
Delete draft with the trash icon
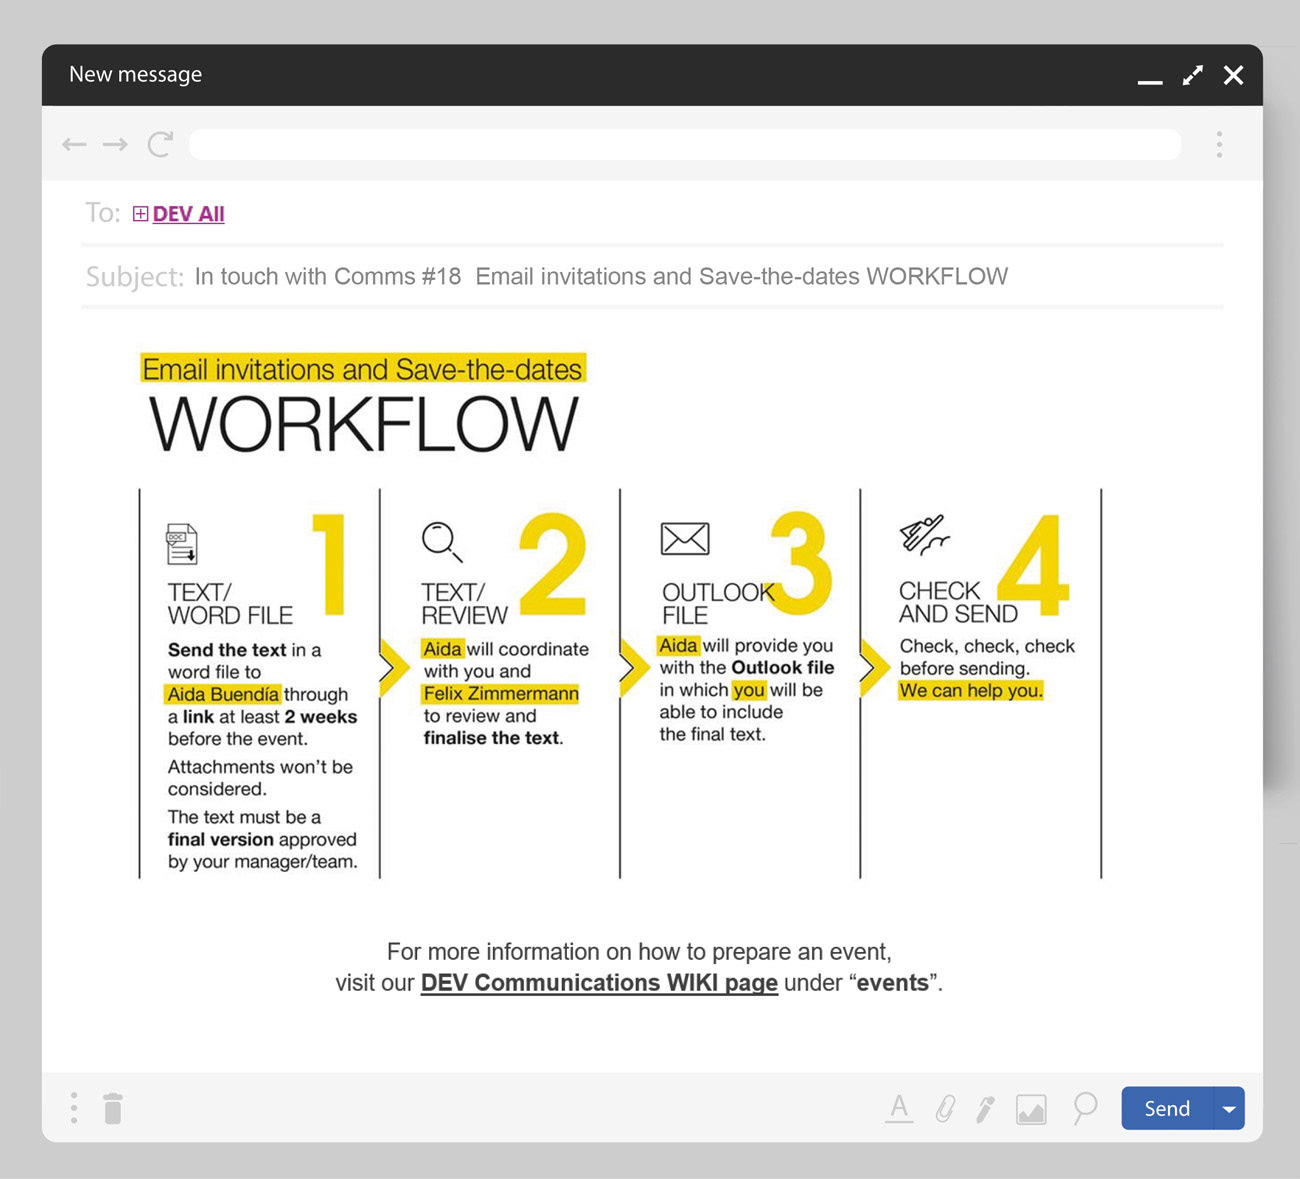pos(112,1108)
